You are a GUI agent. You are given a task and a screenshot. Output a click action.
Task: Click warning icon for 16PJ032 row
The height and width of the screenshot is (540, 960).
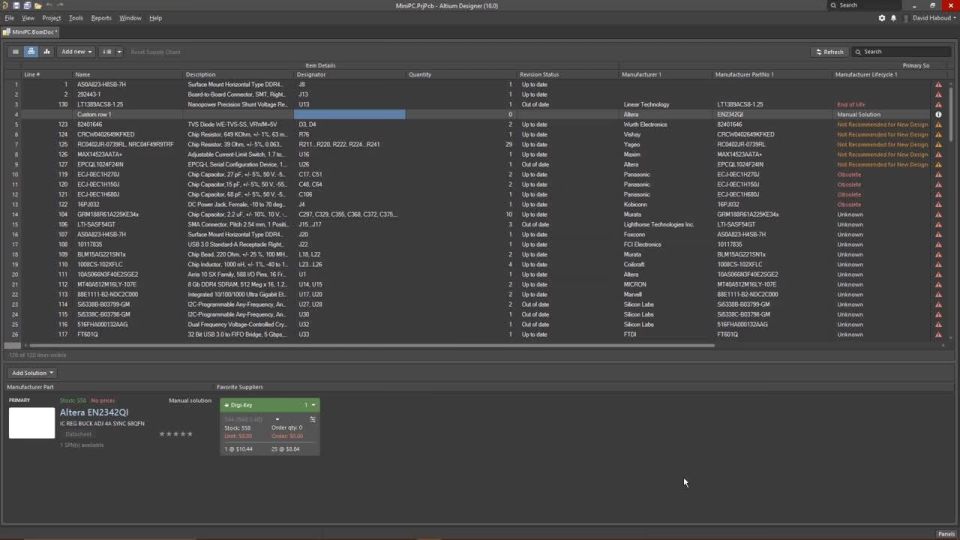click(x=938, y=204)
